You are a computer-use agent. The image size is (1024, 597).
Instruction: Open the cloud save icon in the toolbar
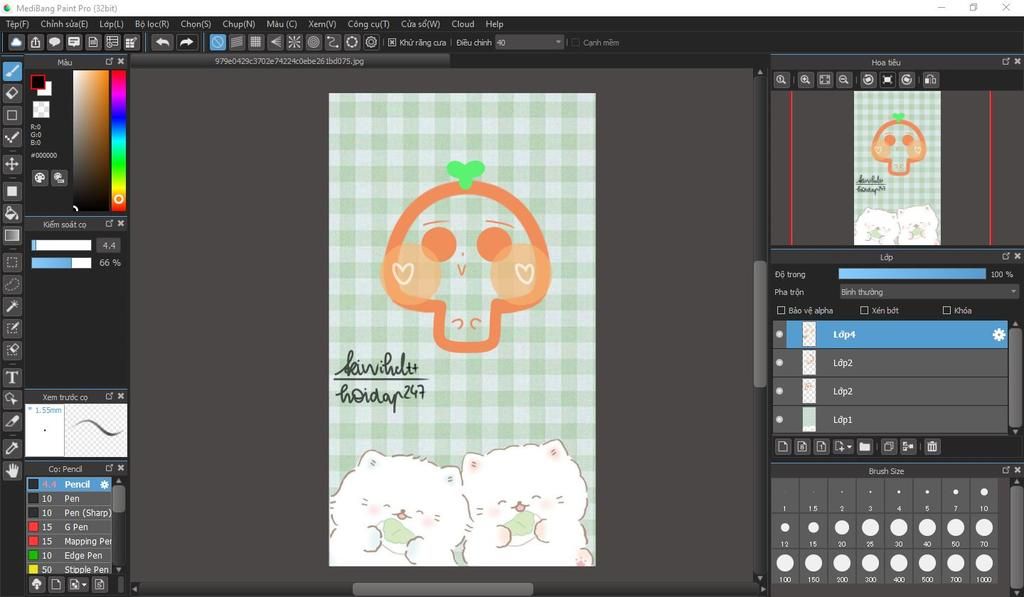coord(16,42)
